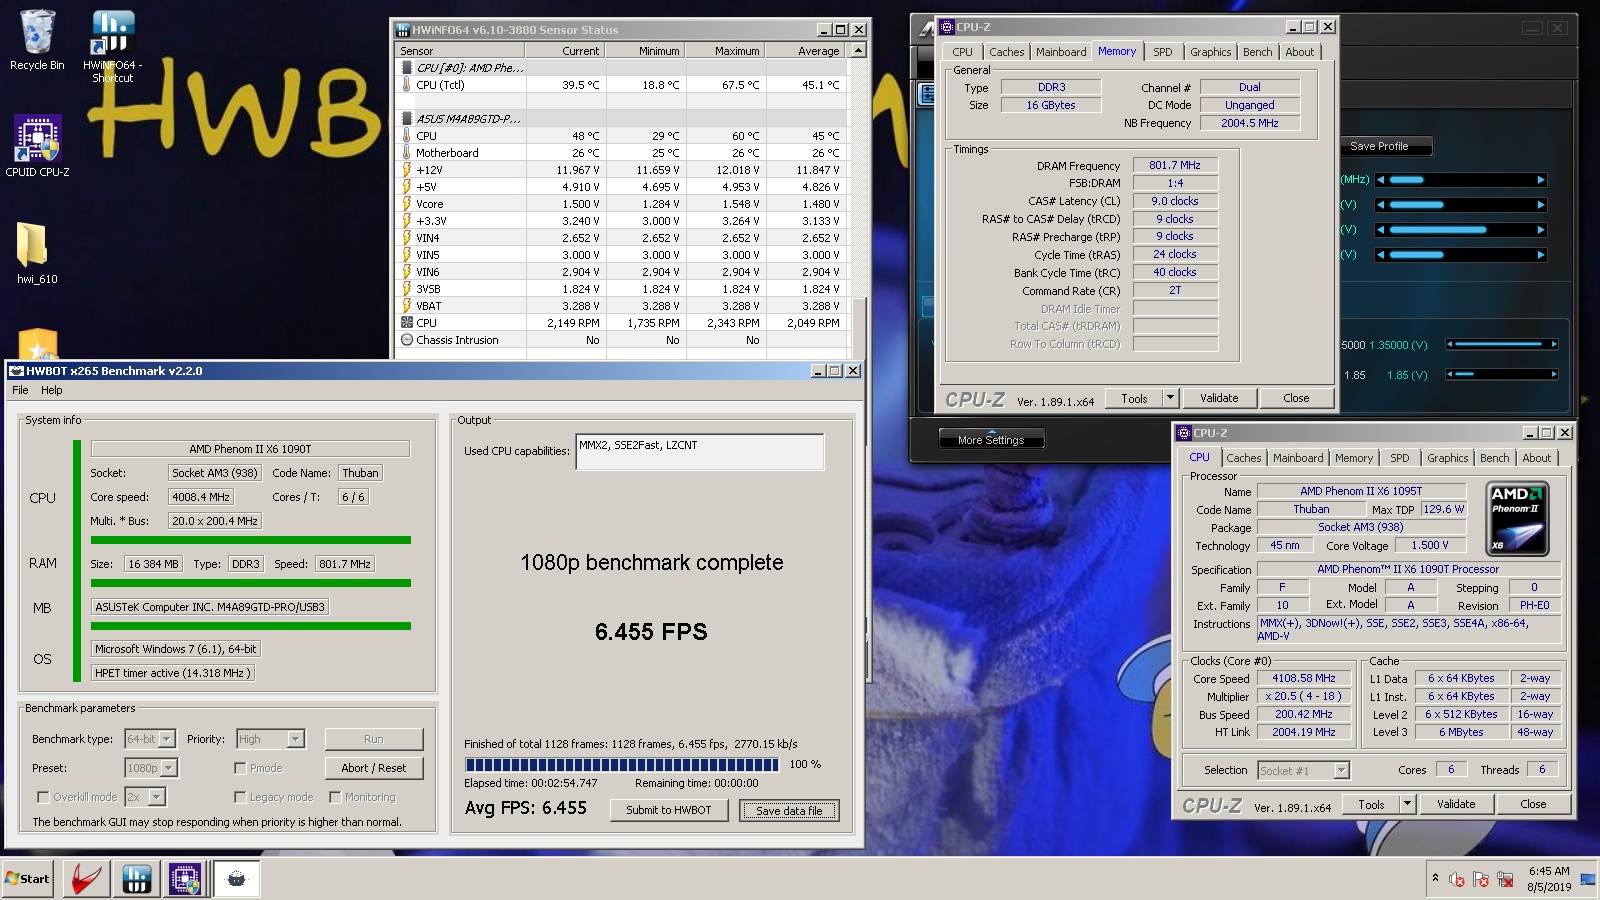
Task: Open Tools dropdown arrow in CPU-Z CPU window
Action: pyautogui.click(x=1407, y=804)
